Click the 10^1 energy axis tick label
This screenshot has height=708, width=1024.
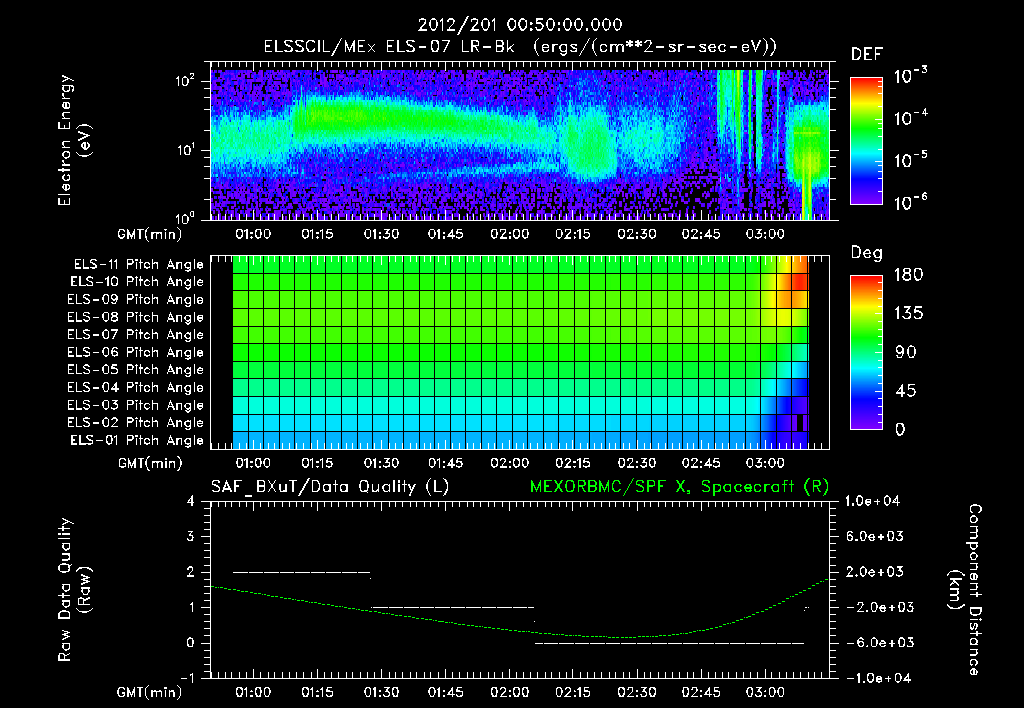click(186, 150)
